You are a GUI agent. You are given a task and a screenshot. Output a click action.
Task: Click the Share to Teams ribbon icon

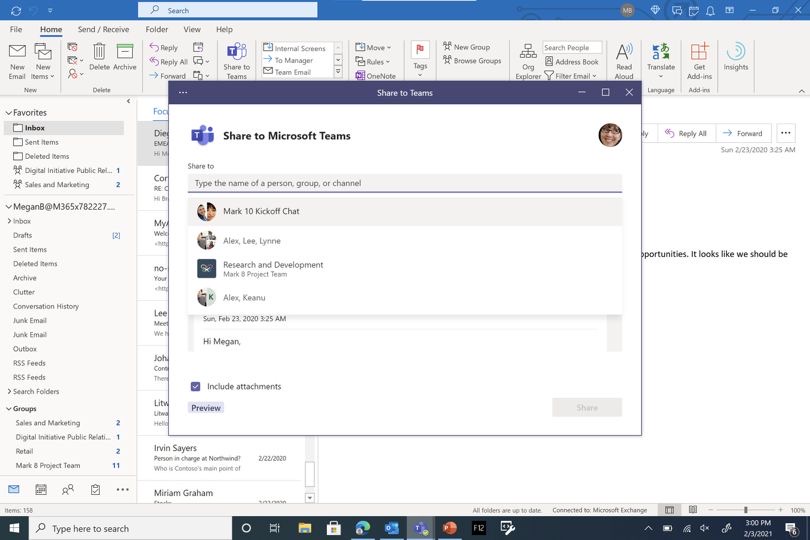pos(237,61)
